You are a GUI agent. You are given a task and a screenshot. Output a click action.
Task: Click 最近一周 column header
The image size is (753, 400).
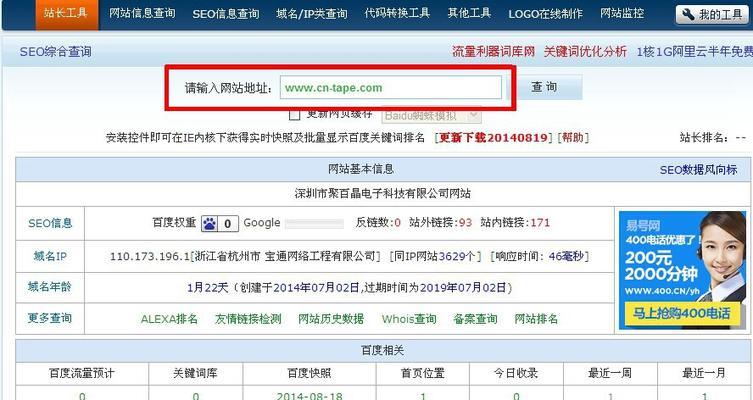pyautogui.click(x=610, y=373)
